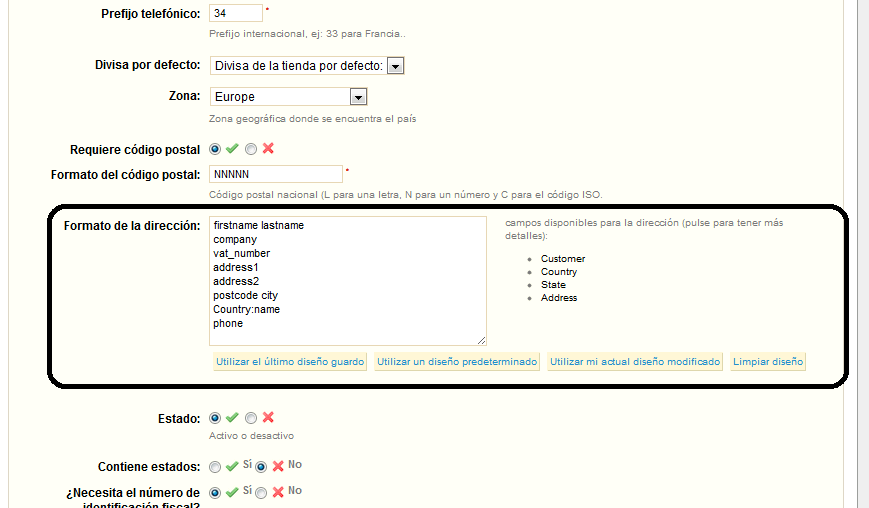869x508 pixels.
Task: Select Sí radio for Contiene estados
Action: click(215, 466)
